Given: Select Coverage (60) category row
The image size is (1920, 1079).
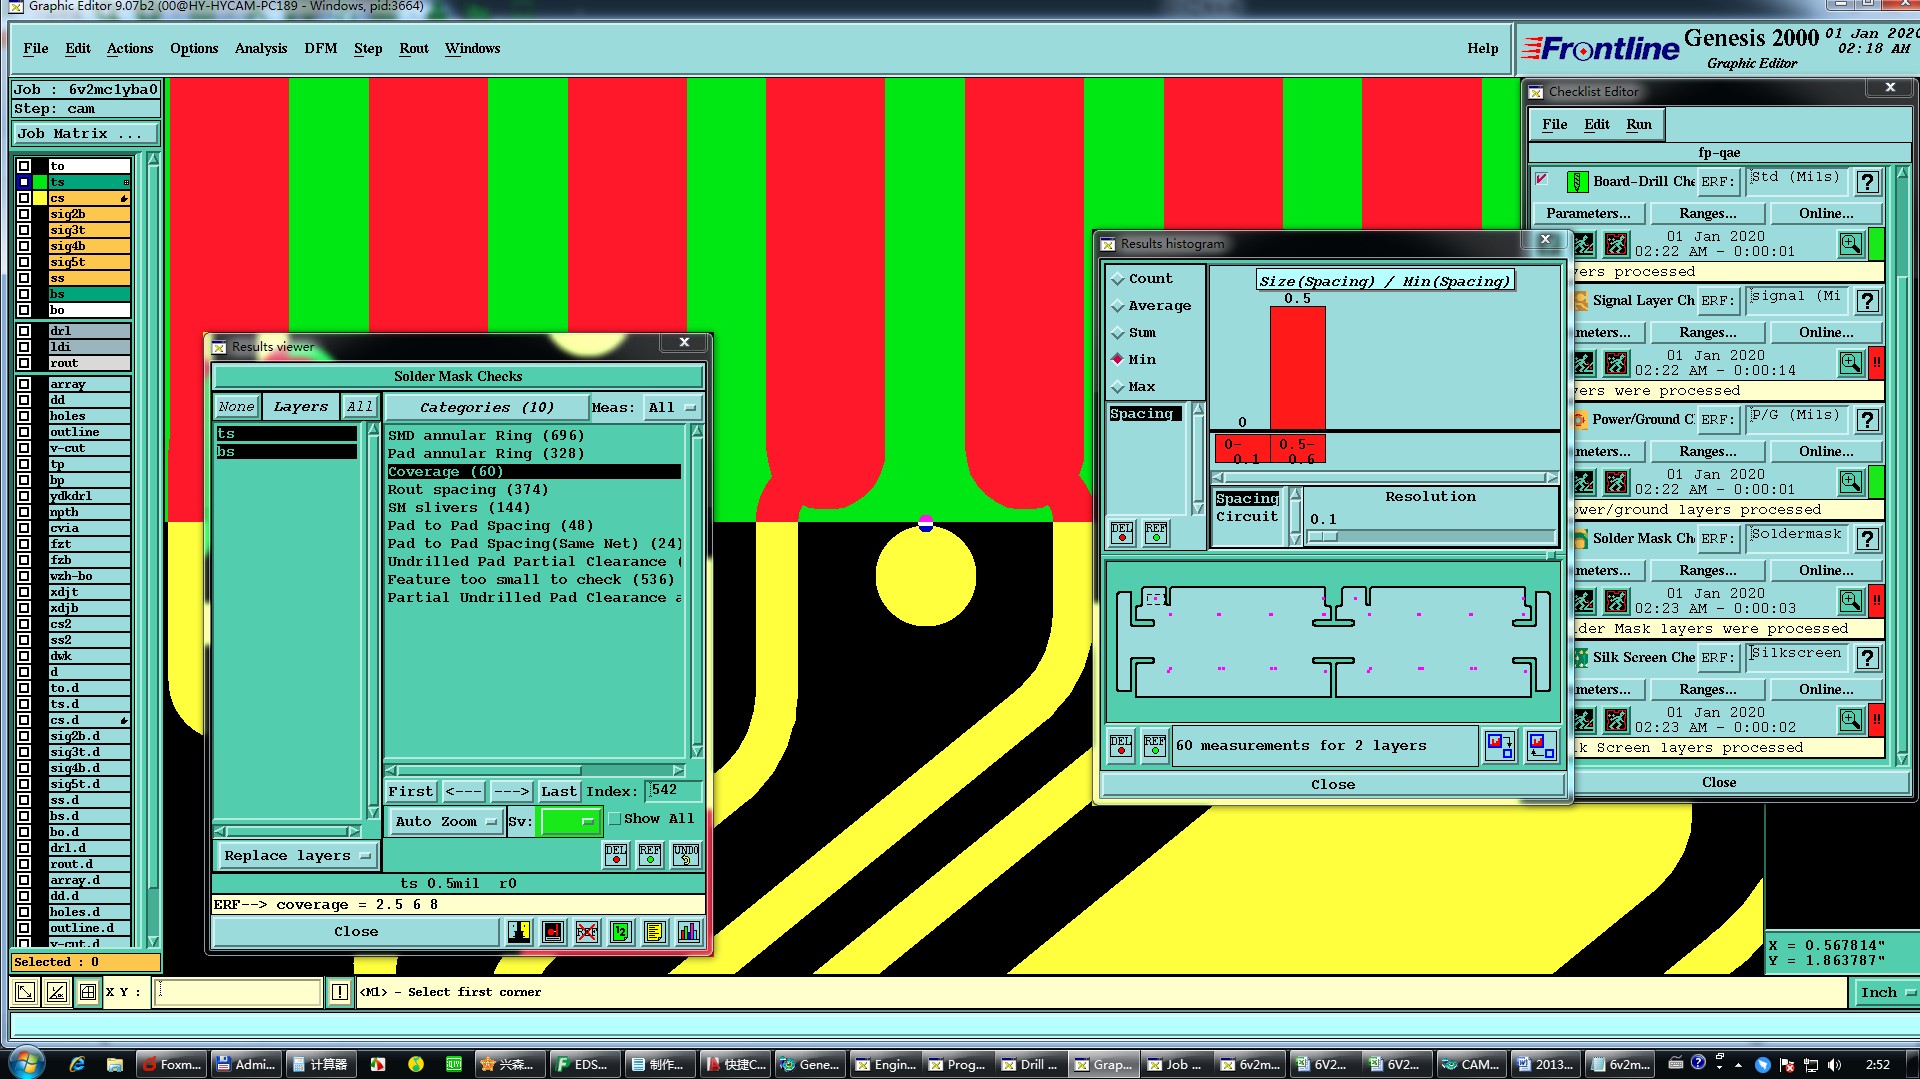Looking at the screenshot, I should pos(534,472).
